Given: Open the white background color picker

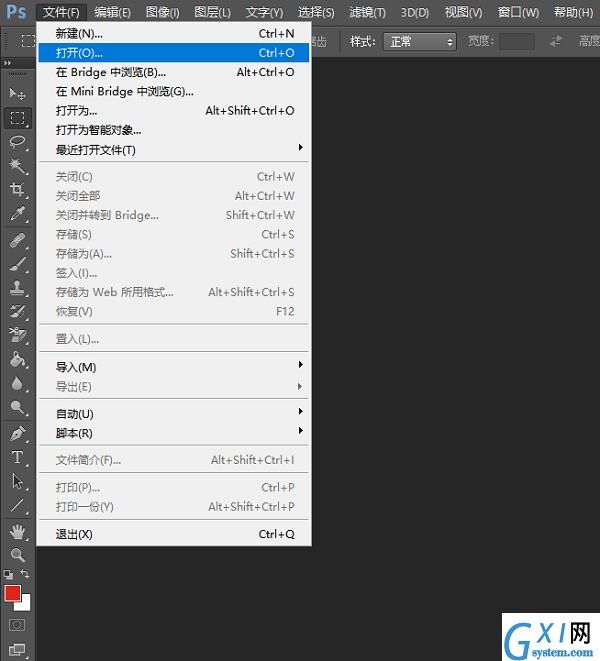Looking at the screenshot, I should 24,604.
